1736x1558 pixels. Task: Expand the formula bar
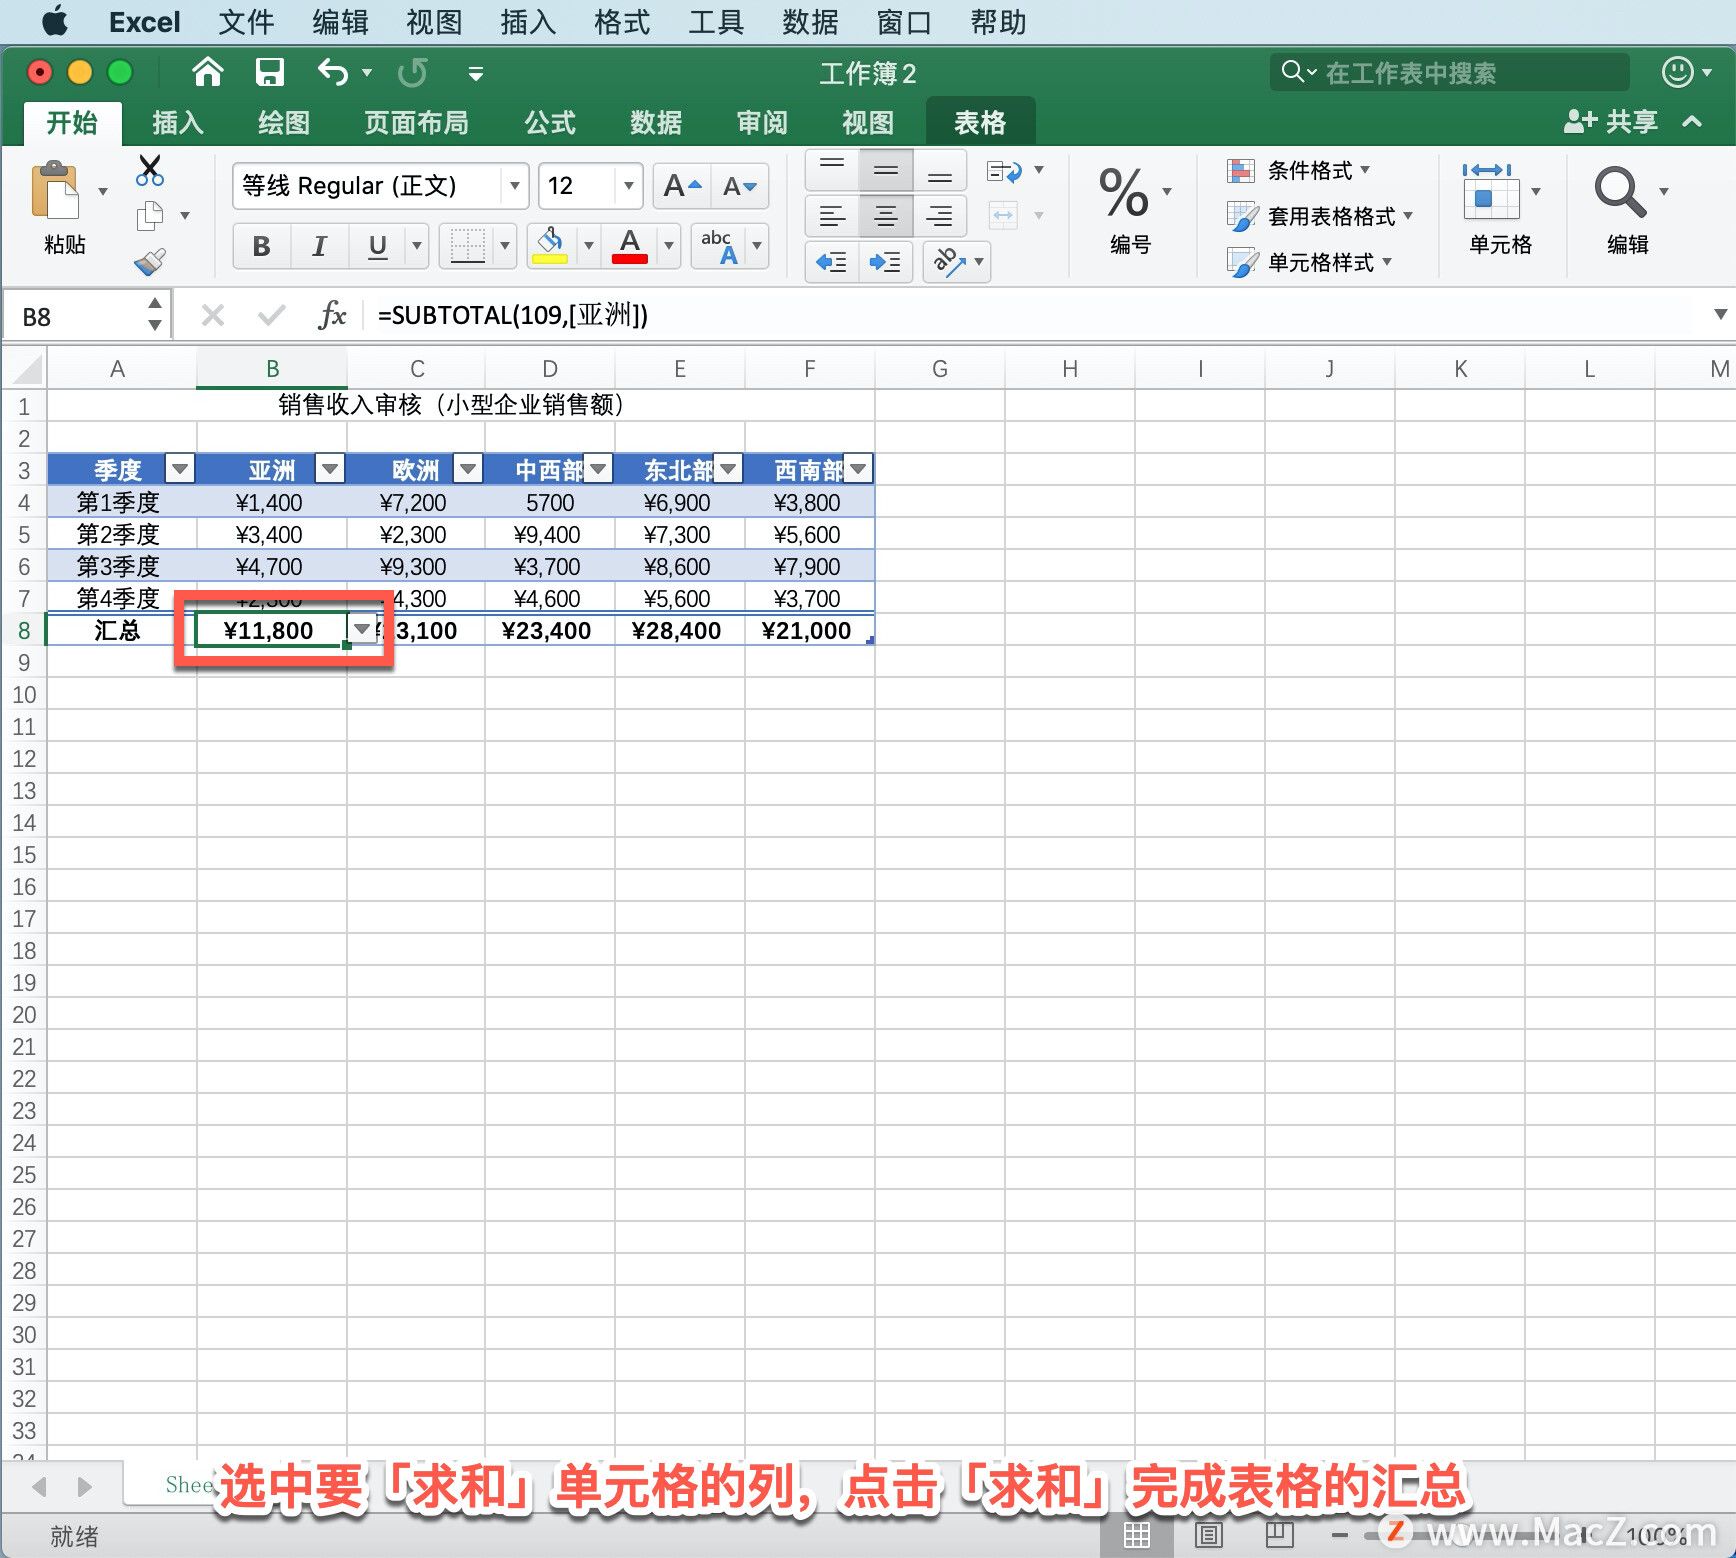point(1720,315)
